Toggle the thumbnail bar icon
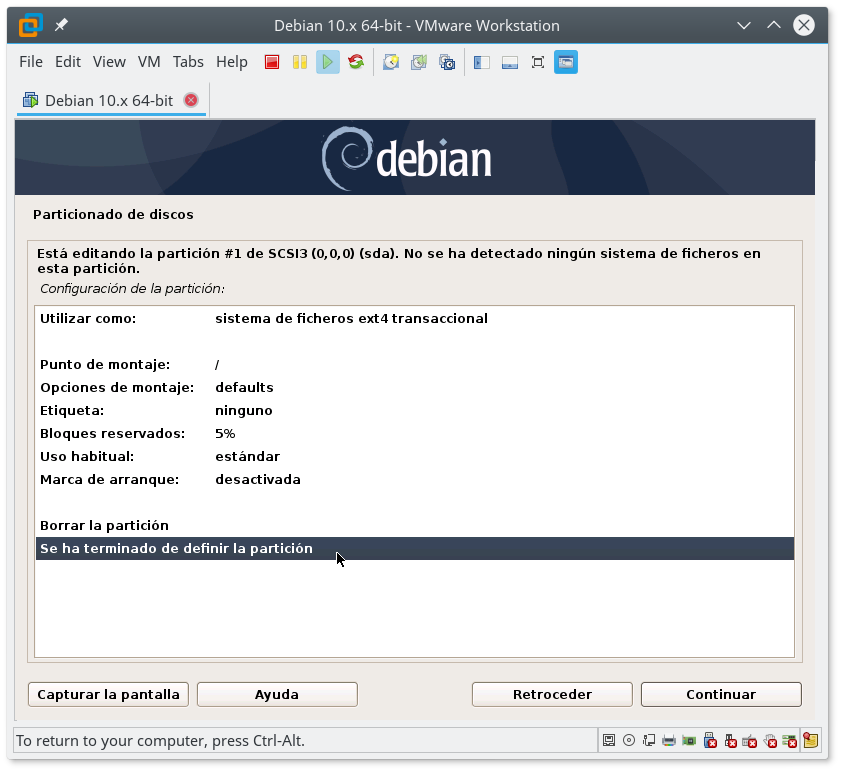 [510, 62]
